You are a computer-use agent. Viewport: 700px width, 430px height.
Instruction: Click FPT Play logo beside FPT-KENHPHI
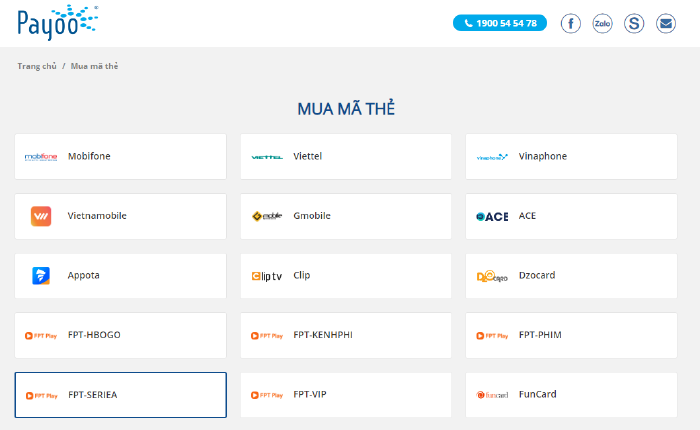pyautogui.click(x=267, y=336)
